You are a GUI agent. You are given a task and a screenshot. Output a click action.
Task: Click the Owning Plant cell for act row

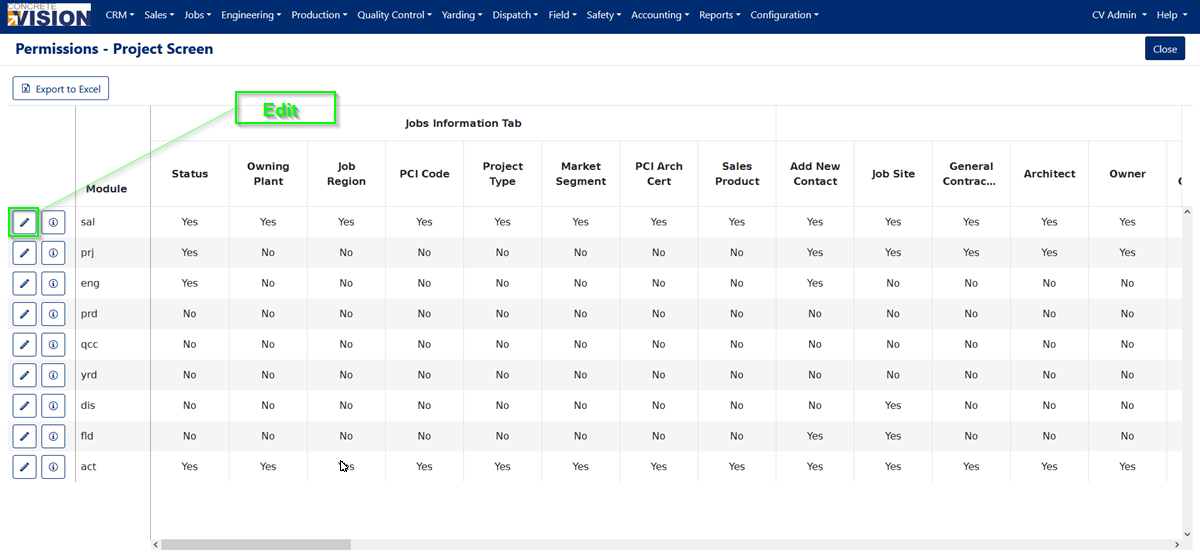click(268, 466)
